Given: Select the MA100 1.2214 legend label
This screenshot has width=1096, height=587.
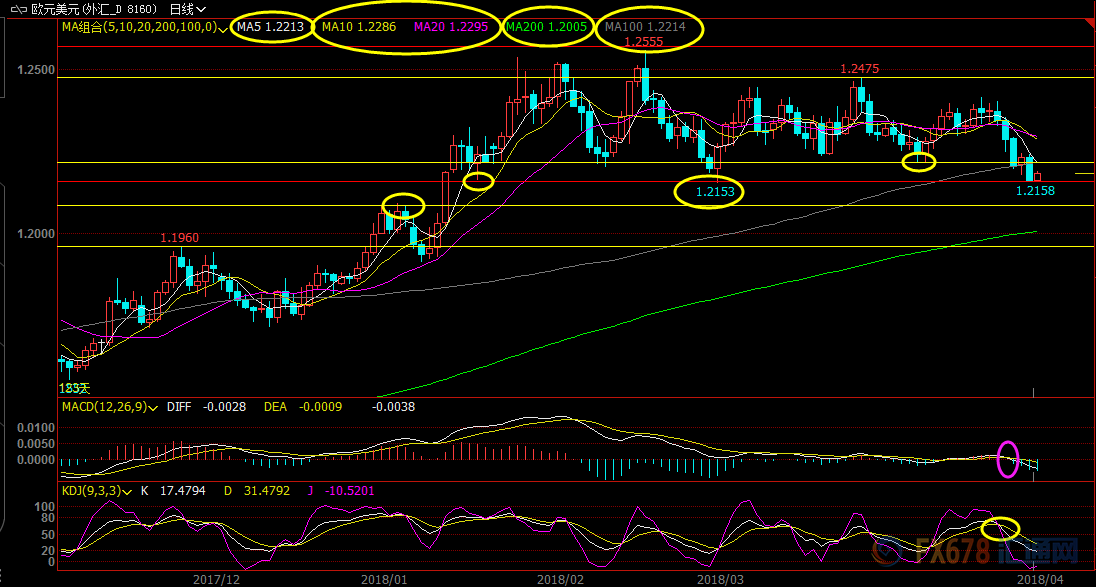Looking at the screenshot, I should click(x=644, y=27).
